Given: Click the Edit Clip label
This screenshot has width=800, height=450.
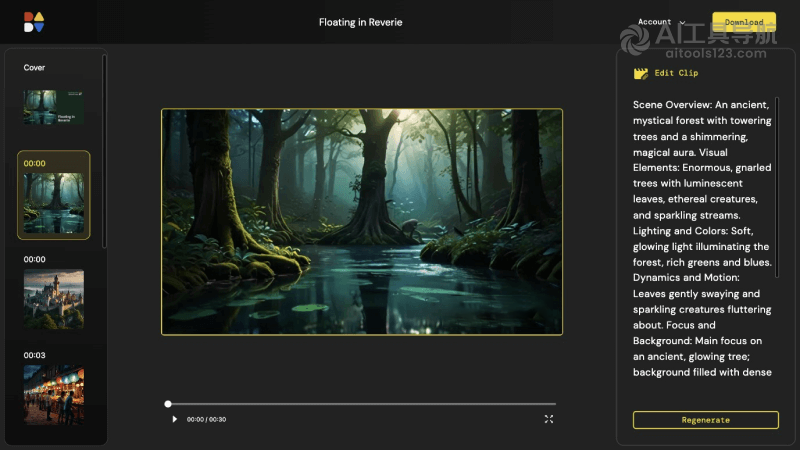Looking at the screenshot, I should (676, 73).
